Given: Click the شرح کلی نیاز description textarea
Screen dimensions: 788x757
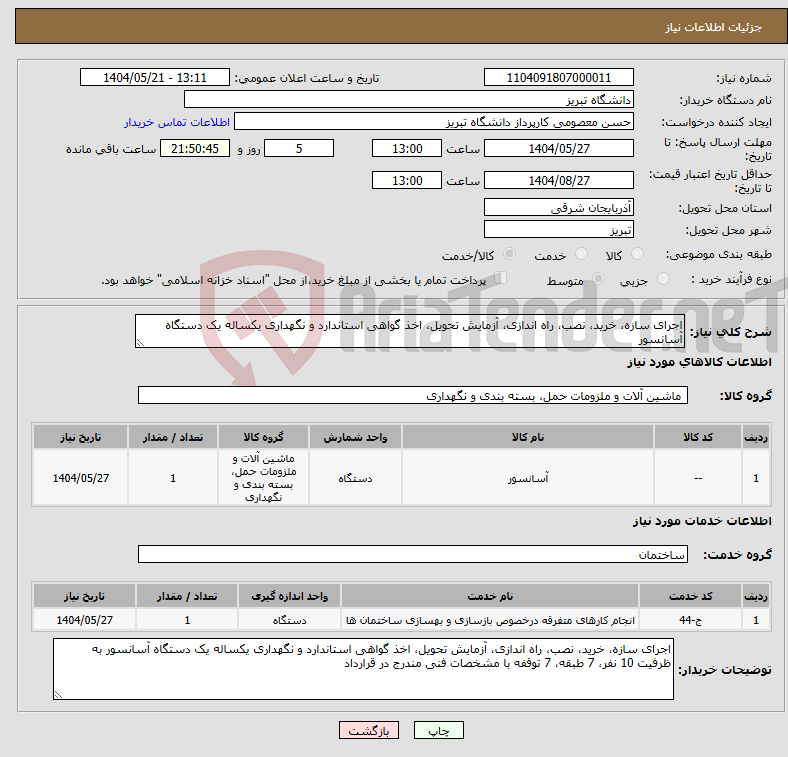Looking at the screenshot, I should click(x=410, y=331).
